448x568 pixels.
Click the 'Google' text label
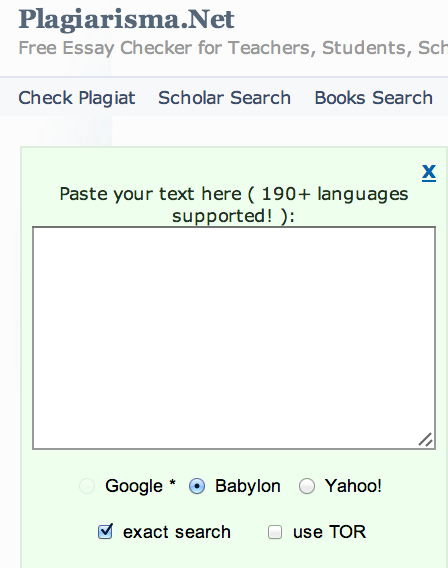pos(134,486)
